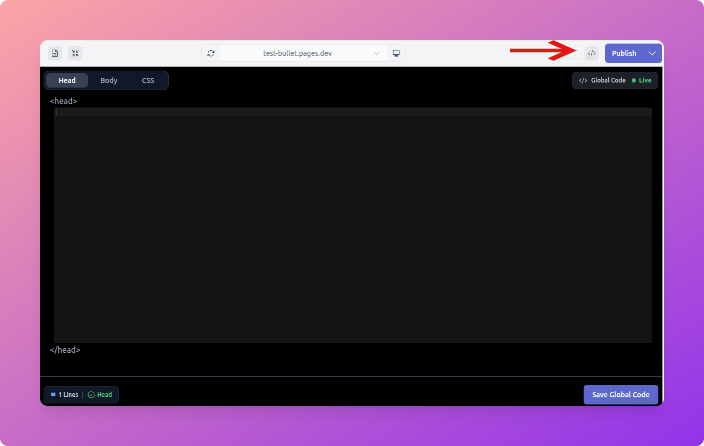Image resolution: width=704 pixels, height=446 pixels.
Task: Click the fullscreen collapse icon
Action: (75, 53)
